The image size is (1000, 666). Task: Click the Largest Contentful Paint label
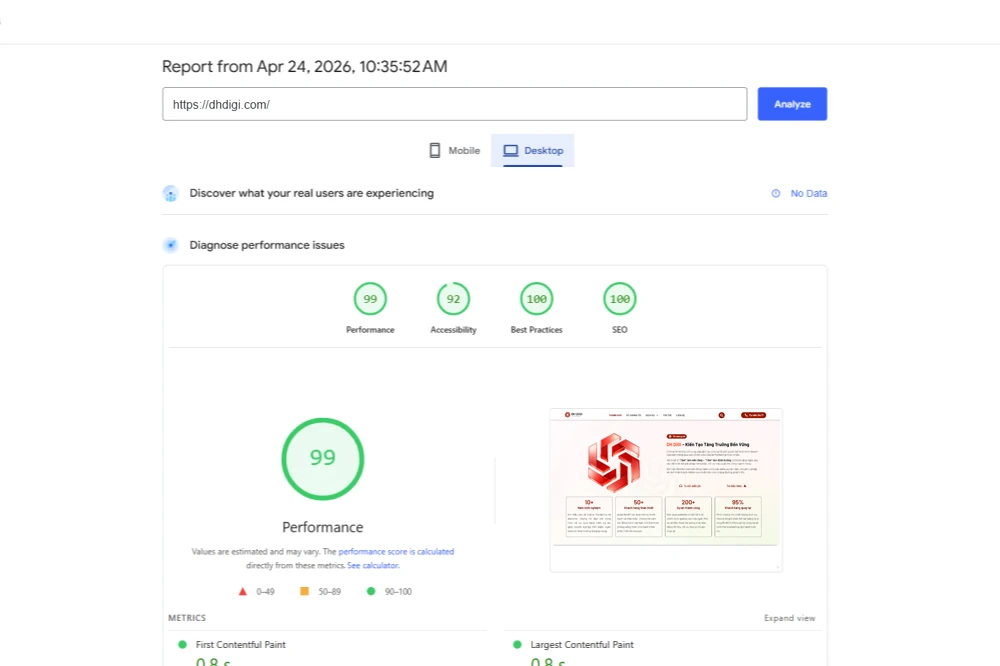tap(582, 644)
